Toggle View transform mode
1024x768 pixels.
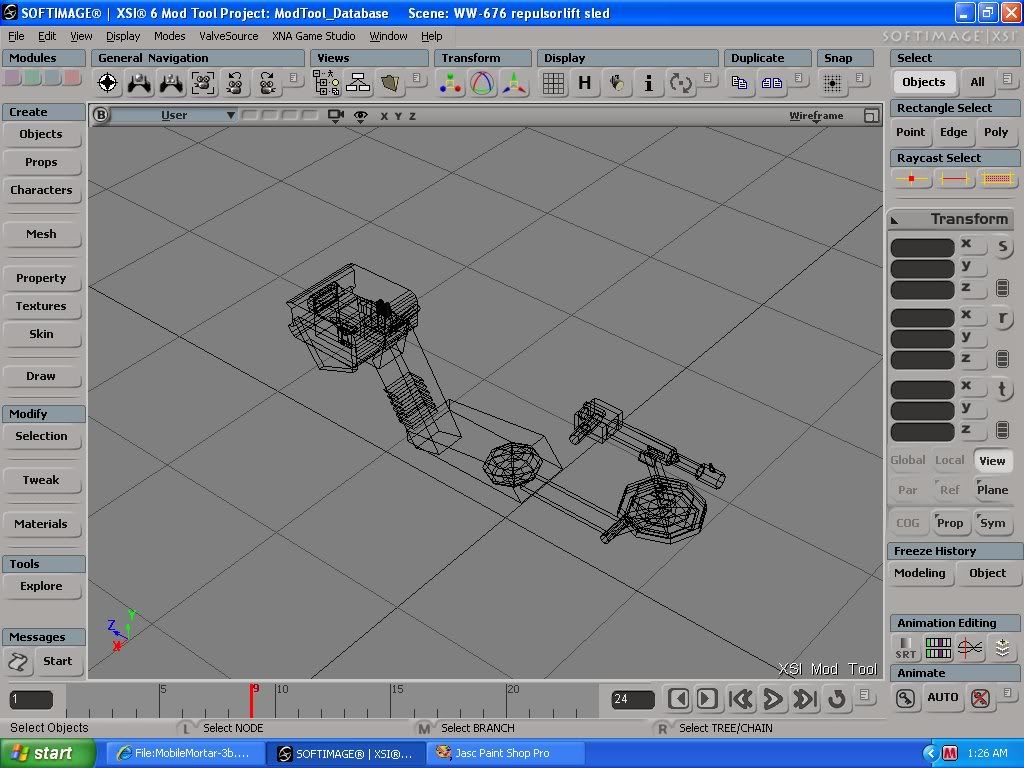[x=992, y=460]
